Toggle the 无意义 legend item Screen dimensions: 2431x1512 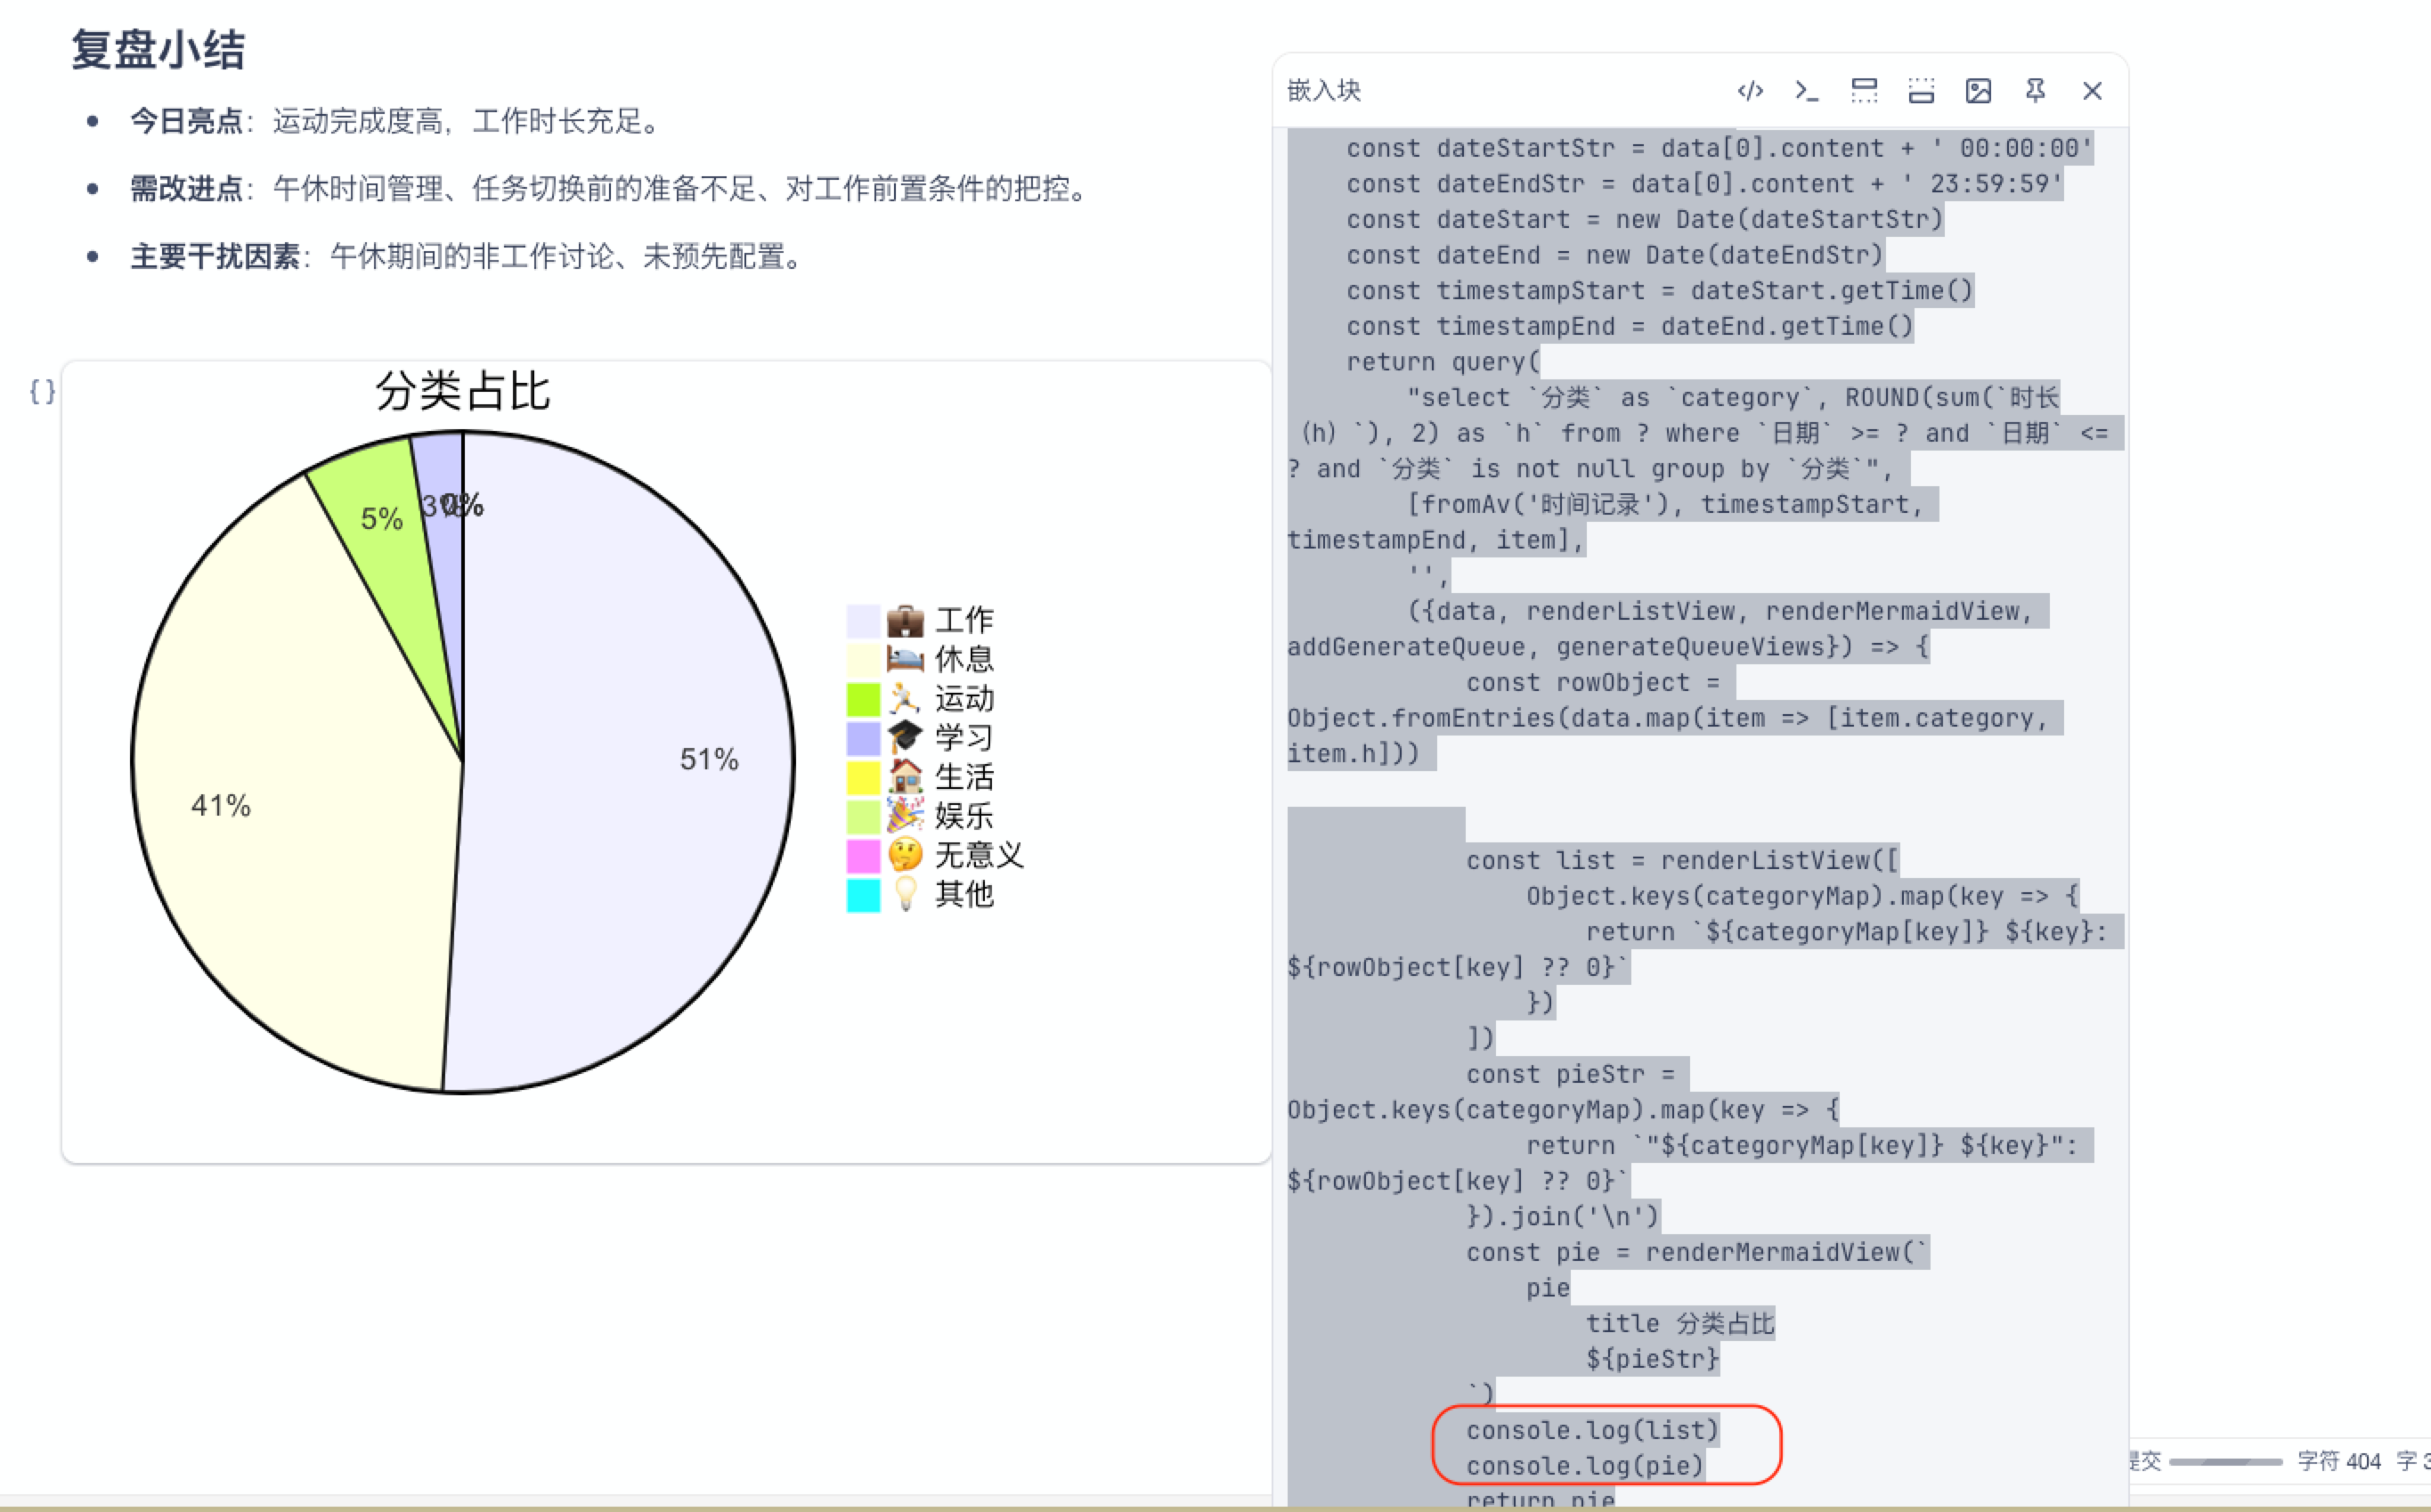click(x=977, y=856)
